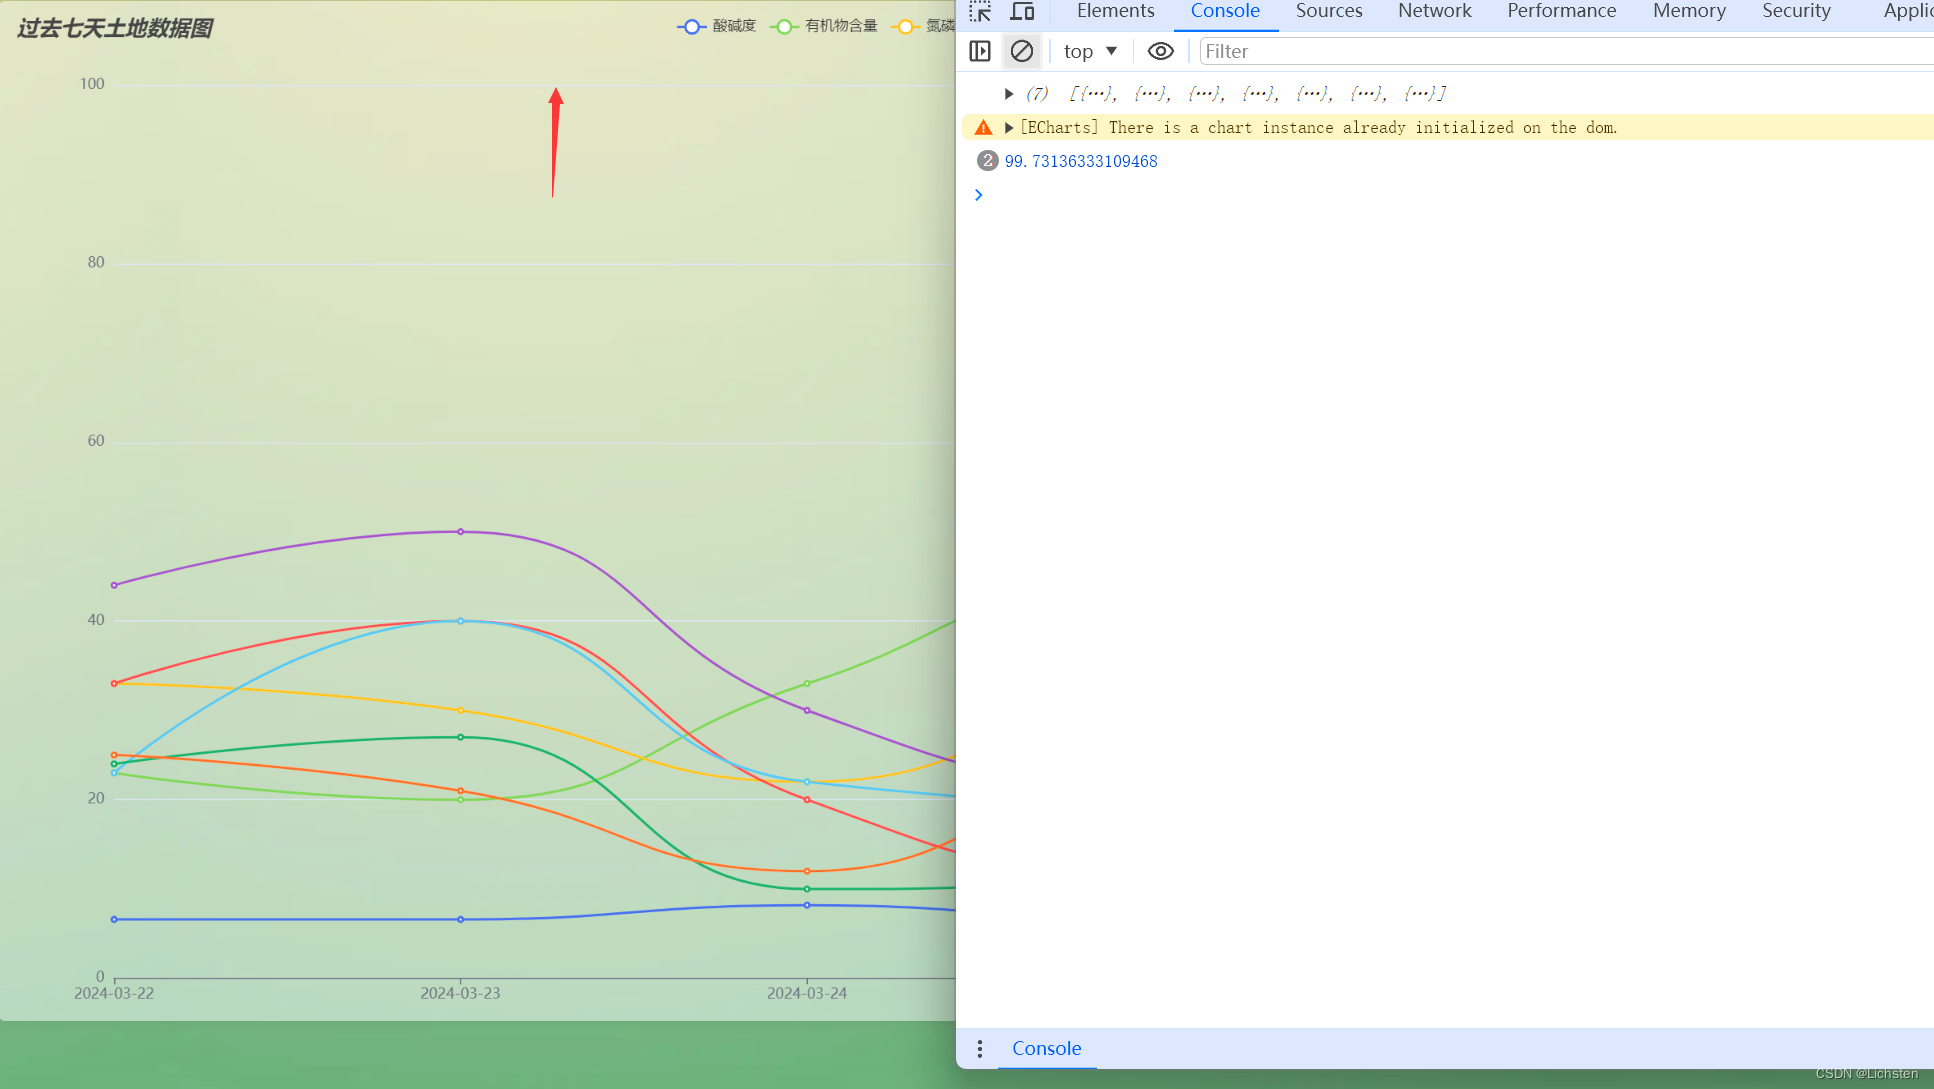Screen dimensions: 1934x1089
Task: Clear the console with the ban icon
Action: pyautogui.click(x=1021, y=51)
